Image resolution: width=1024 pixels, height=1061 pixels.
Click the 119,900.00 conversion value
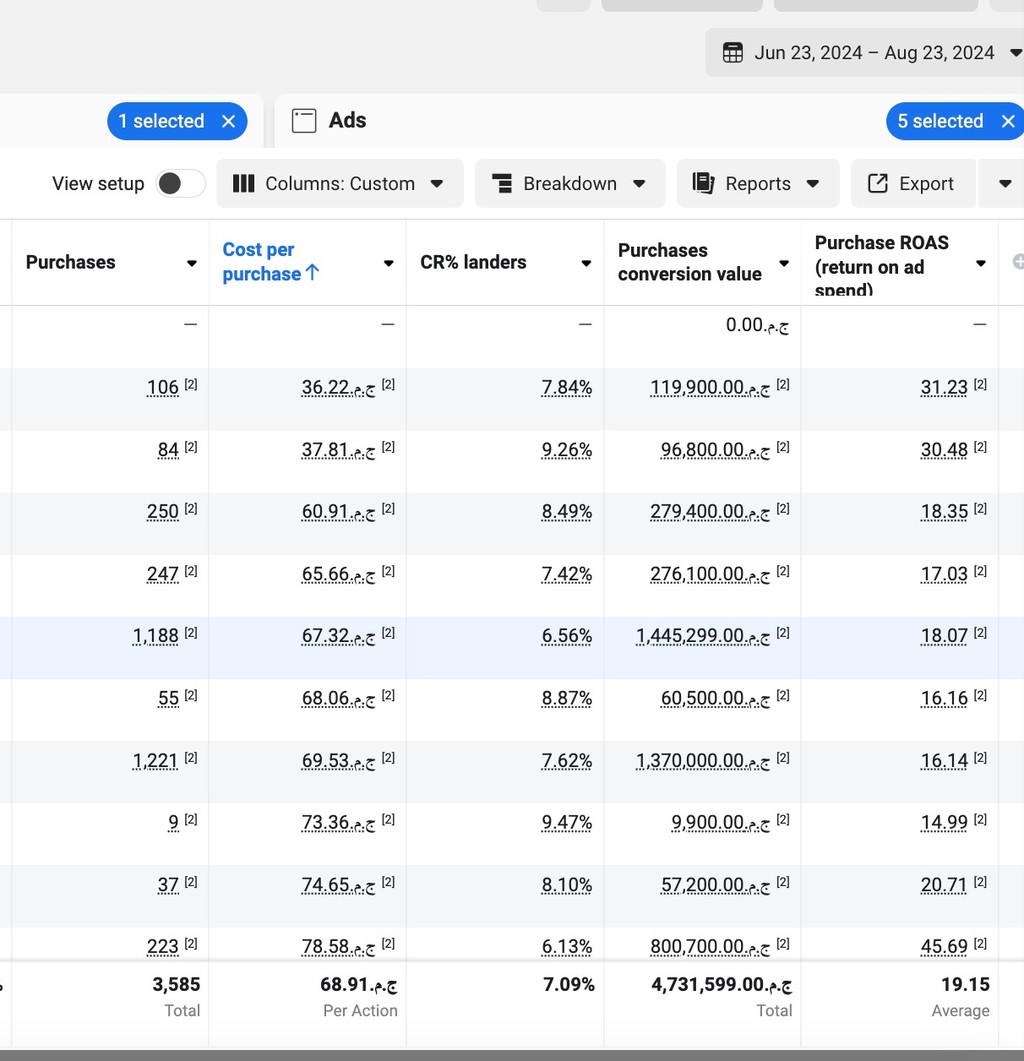pyautogui.click(x=710, y=388)
